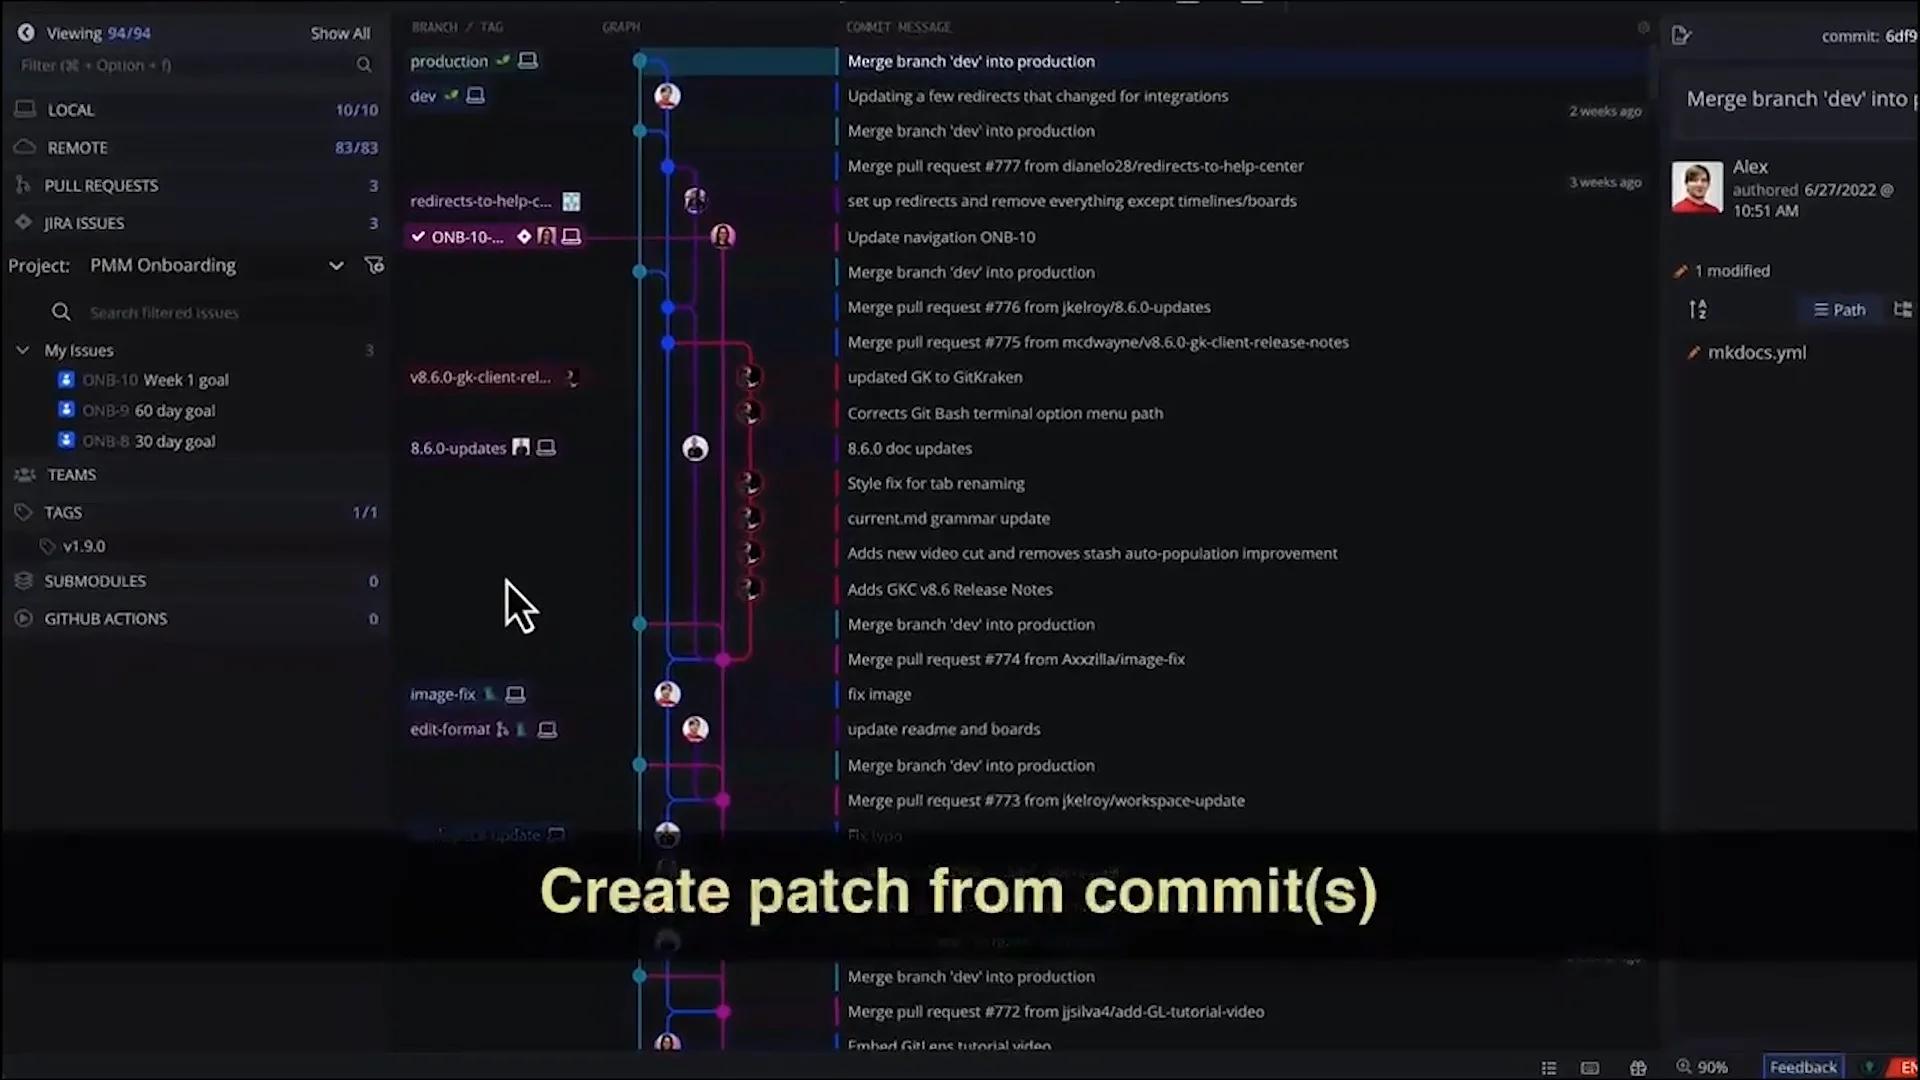Click the back arrow beside Viewing 94/94
1920x1080 pixels.
(26, 33)
